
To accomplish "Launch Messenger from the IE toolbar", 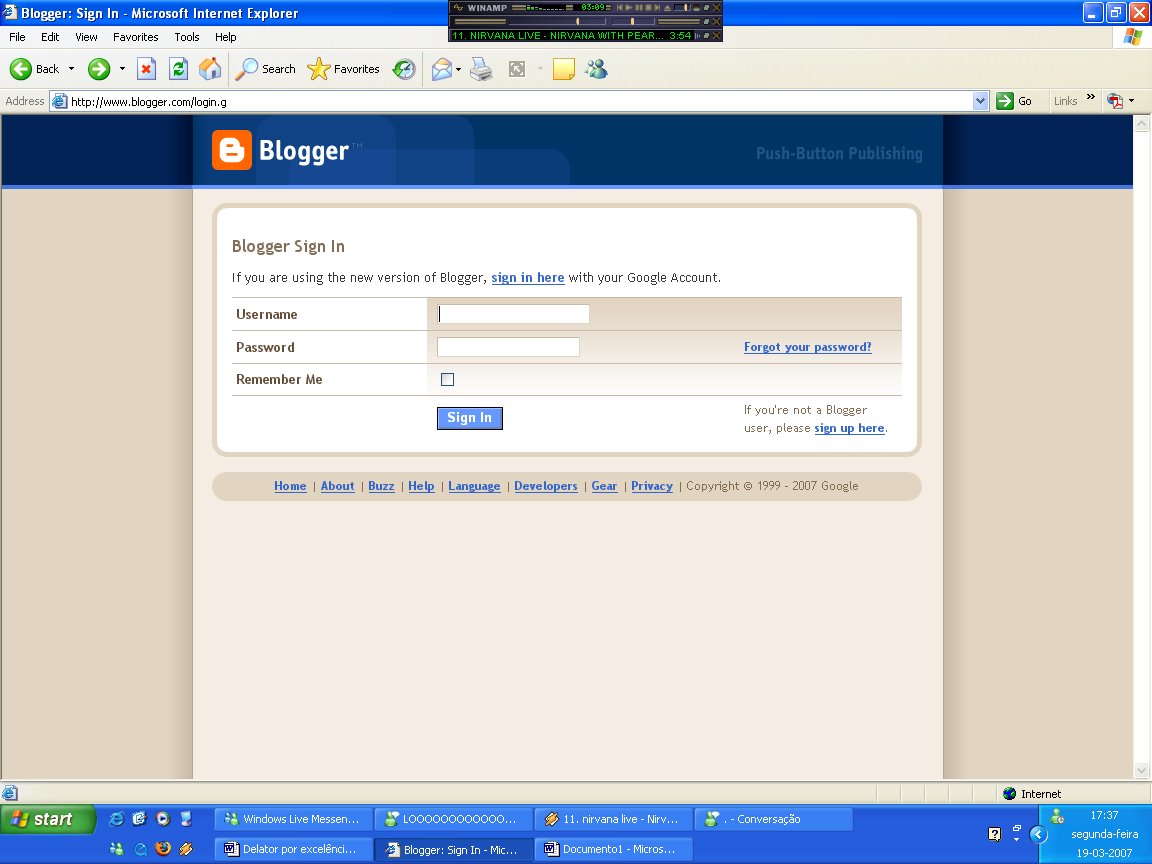I will (596, 69).
